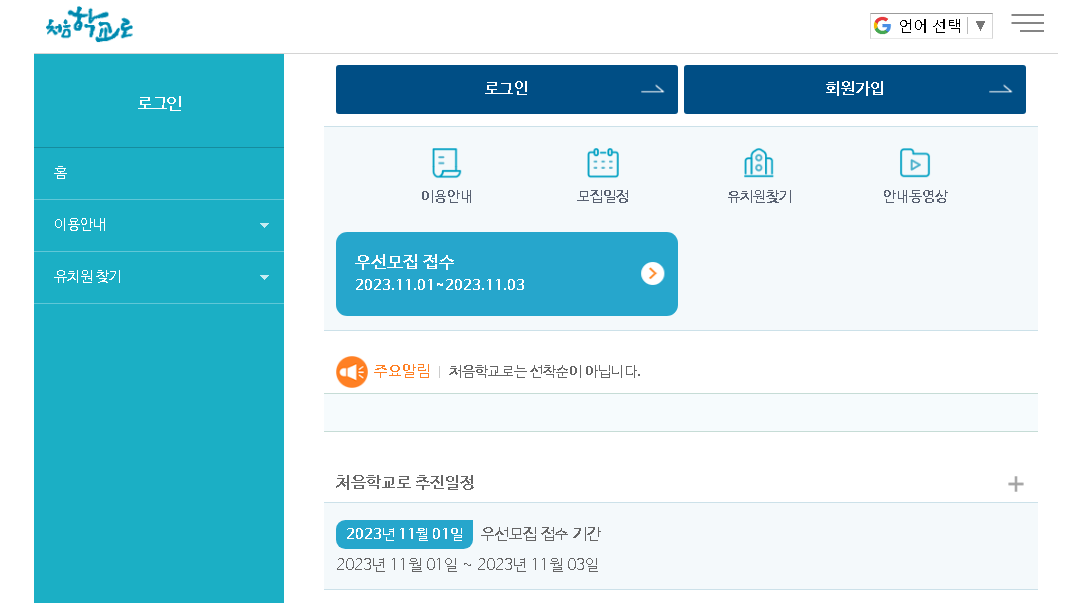Expand the 유치원 찾기 sidebar submenu
The image size is (1077, 603).
point(264,276)
